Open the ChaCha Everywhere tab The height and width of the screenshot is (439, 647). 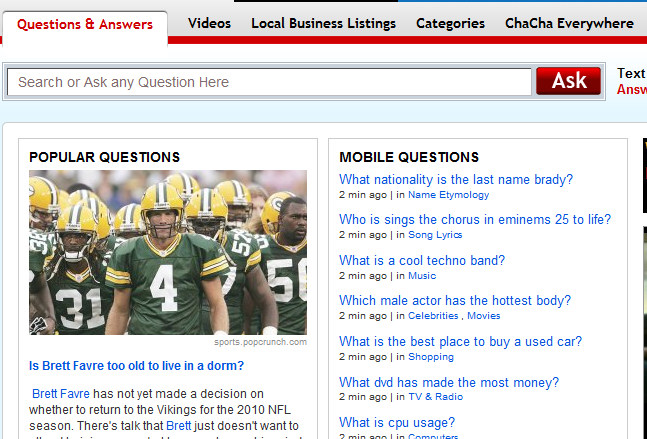569,24
